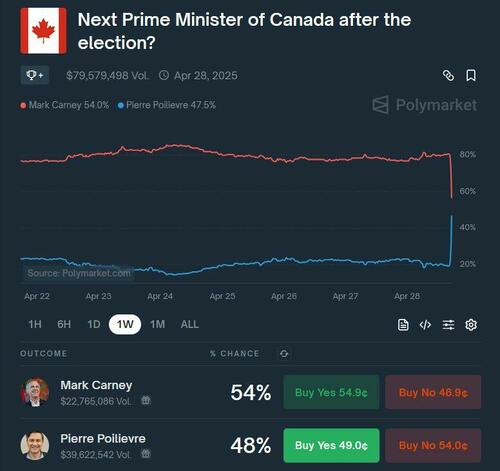Click Buy No 54.0¢ for Pierre Poilievre
The width and height of the screenshot is (500, 471).
(433, 445)
